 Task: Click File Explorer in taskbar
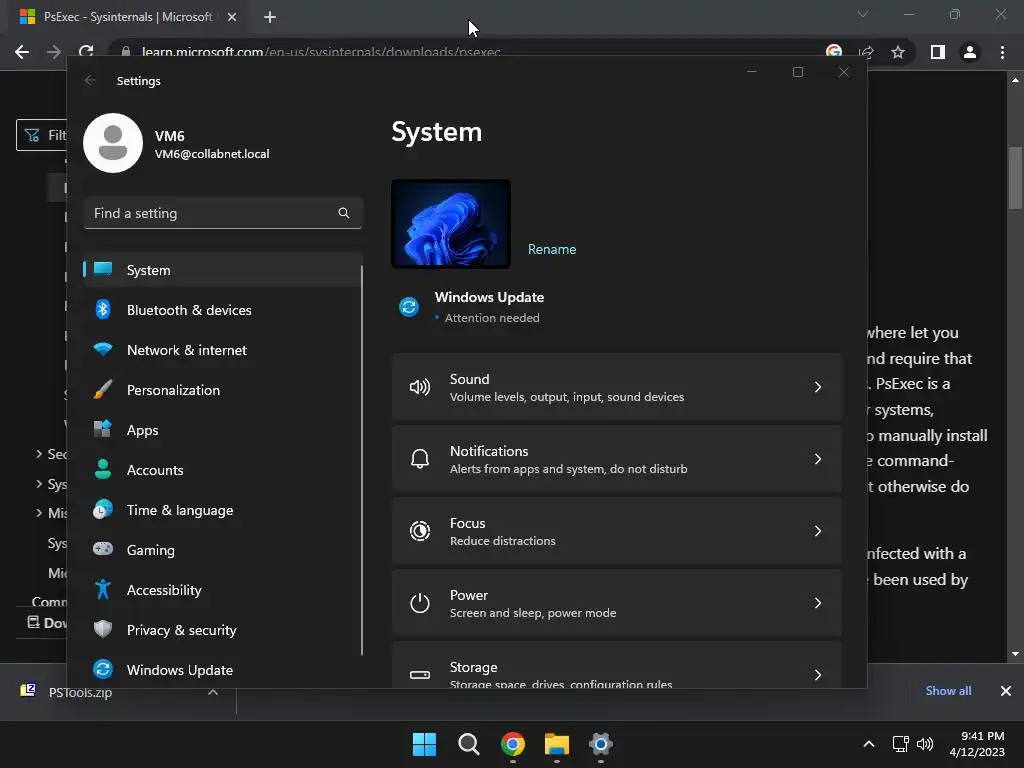tap(557, 744)
